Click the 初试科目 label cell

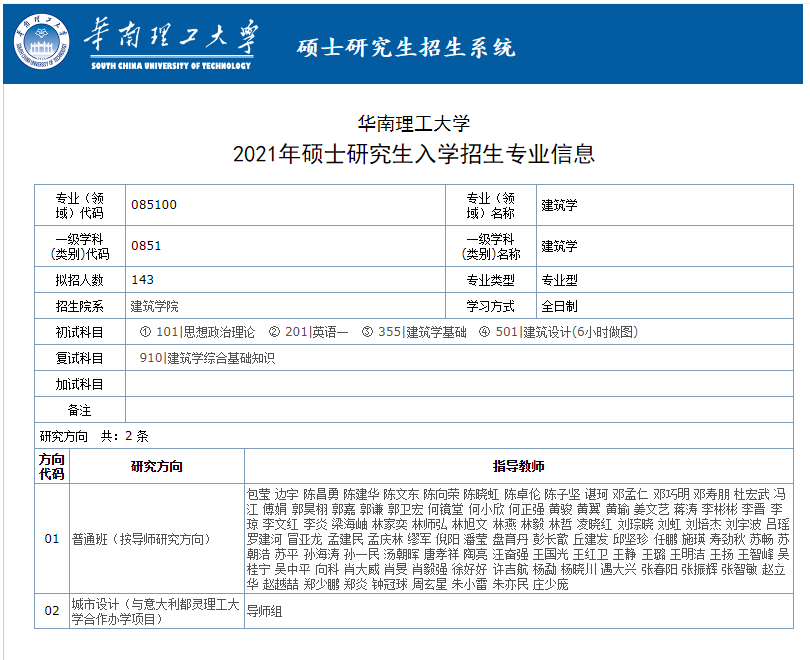pos(80,332)
